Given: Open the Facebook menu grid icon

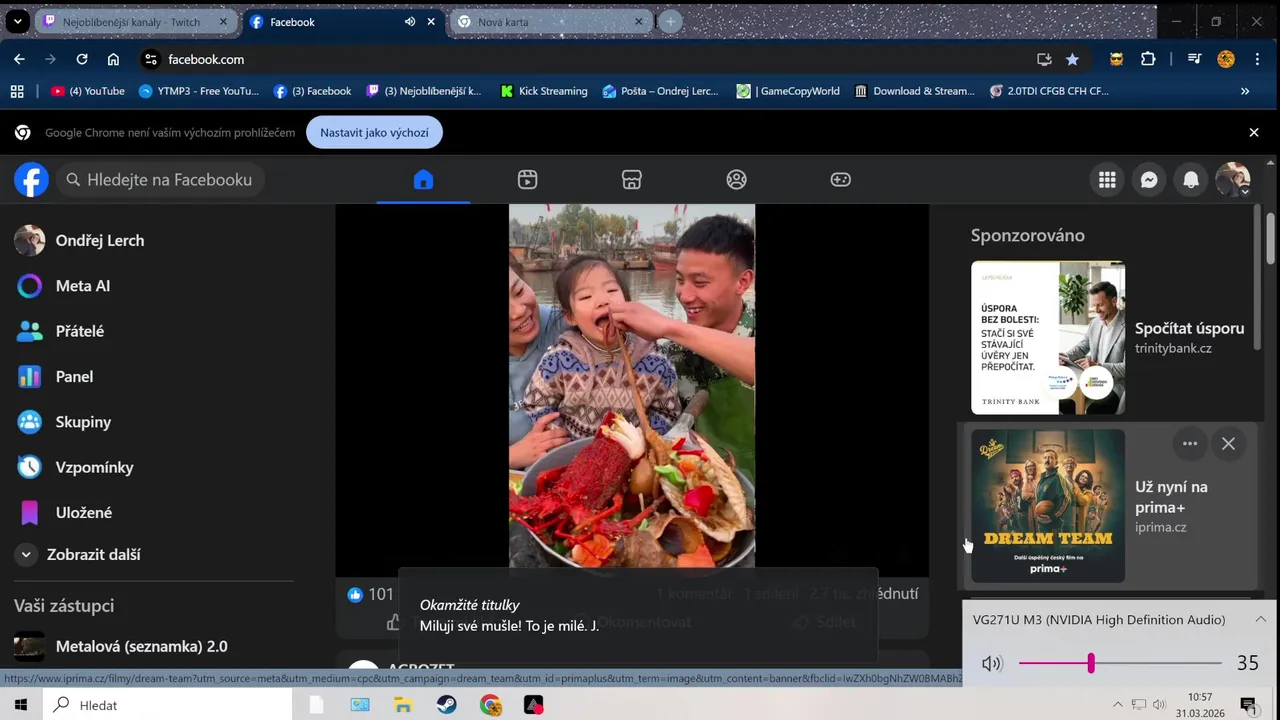Looking at the screenshot, I should click(x=1107, y=180).
